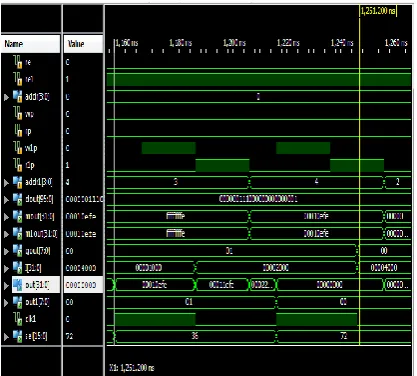Click the Name column header
This screenshot has width=417, height=376.
pos(31,44)
